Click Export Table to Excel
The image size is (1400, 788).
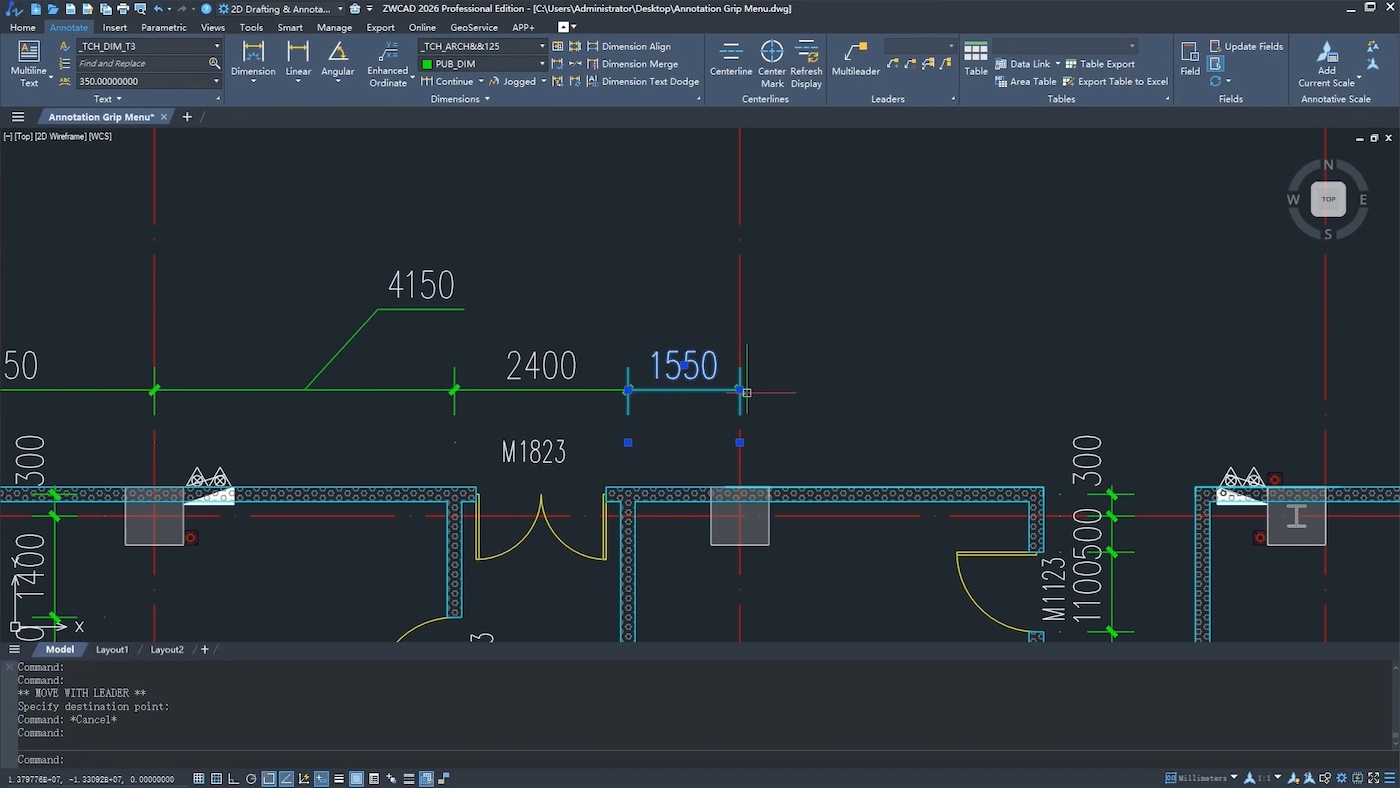pyautogui.click(x=1115, y=82)
